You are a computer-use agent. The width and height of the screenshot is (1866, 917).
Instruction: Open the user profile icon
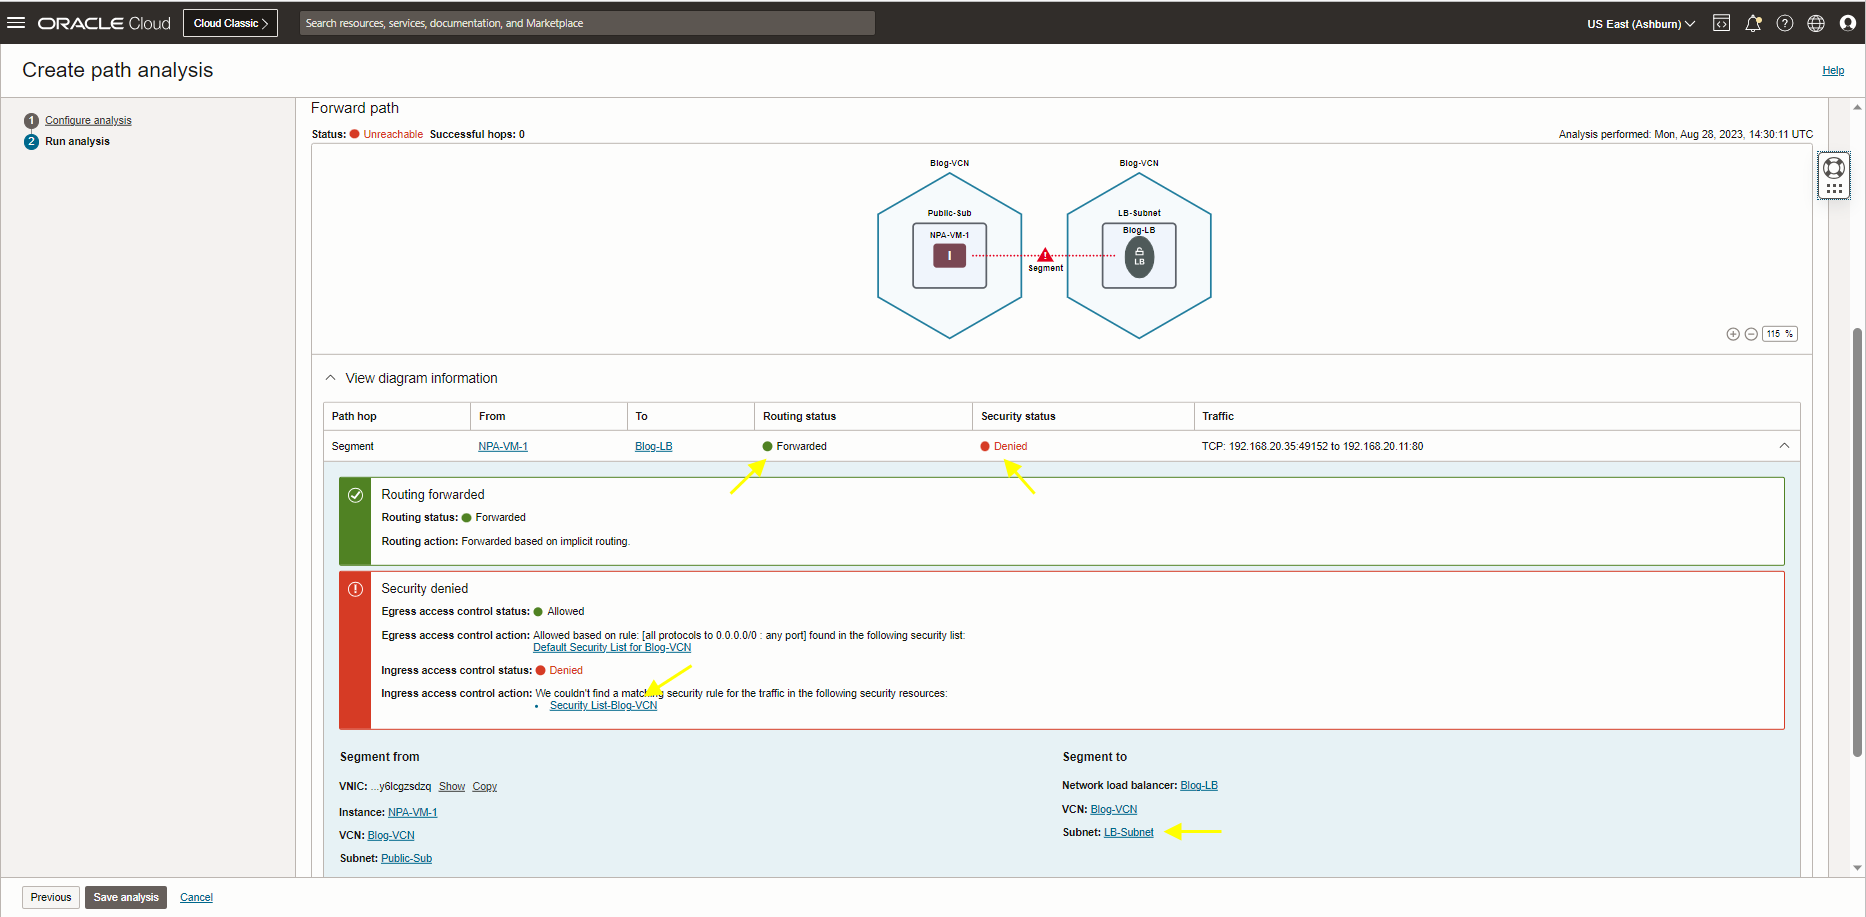pyautogui.click(x=1848, y=23)
